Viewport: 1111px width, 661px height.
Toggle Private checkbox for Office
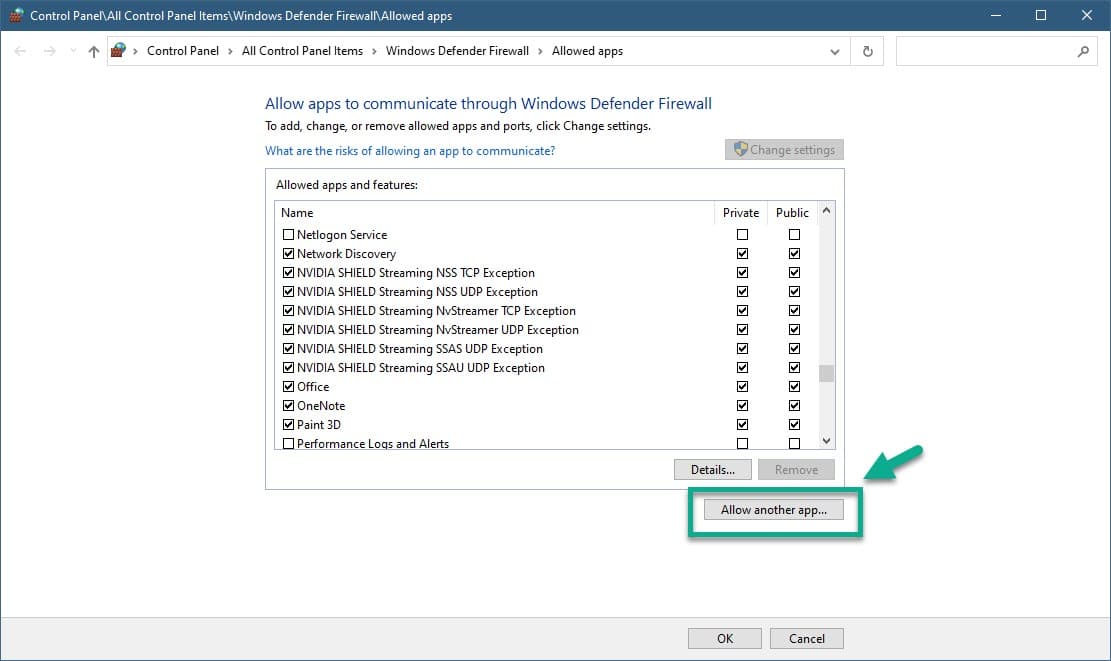(x=742, y=387)
